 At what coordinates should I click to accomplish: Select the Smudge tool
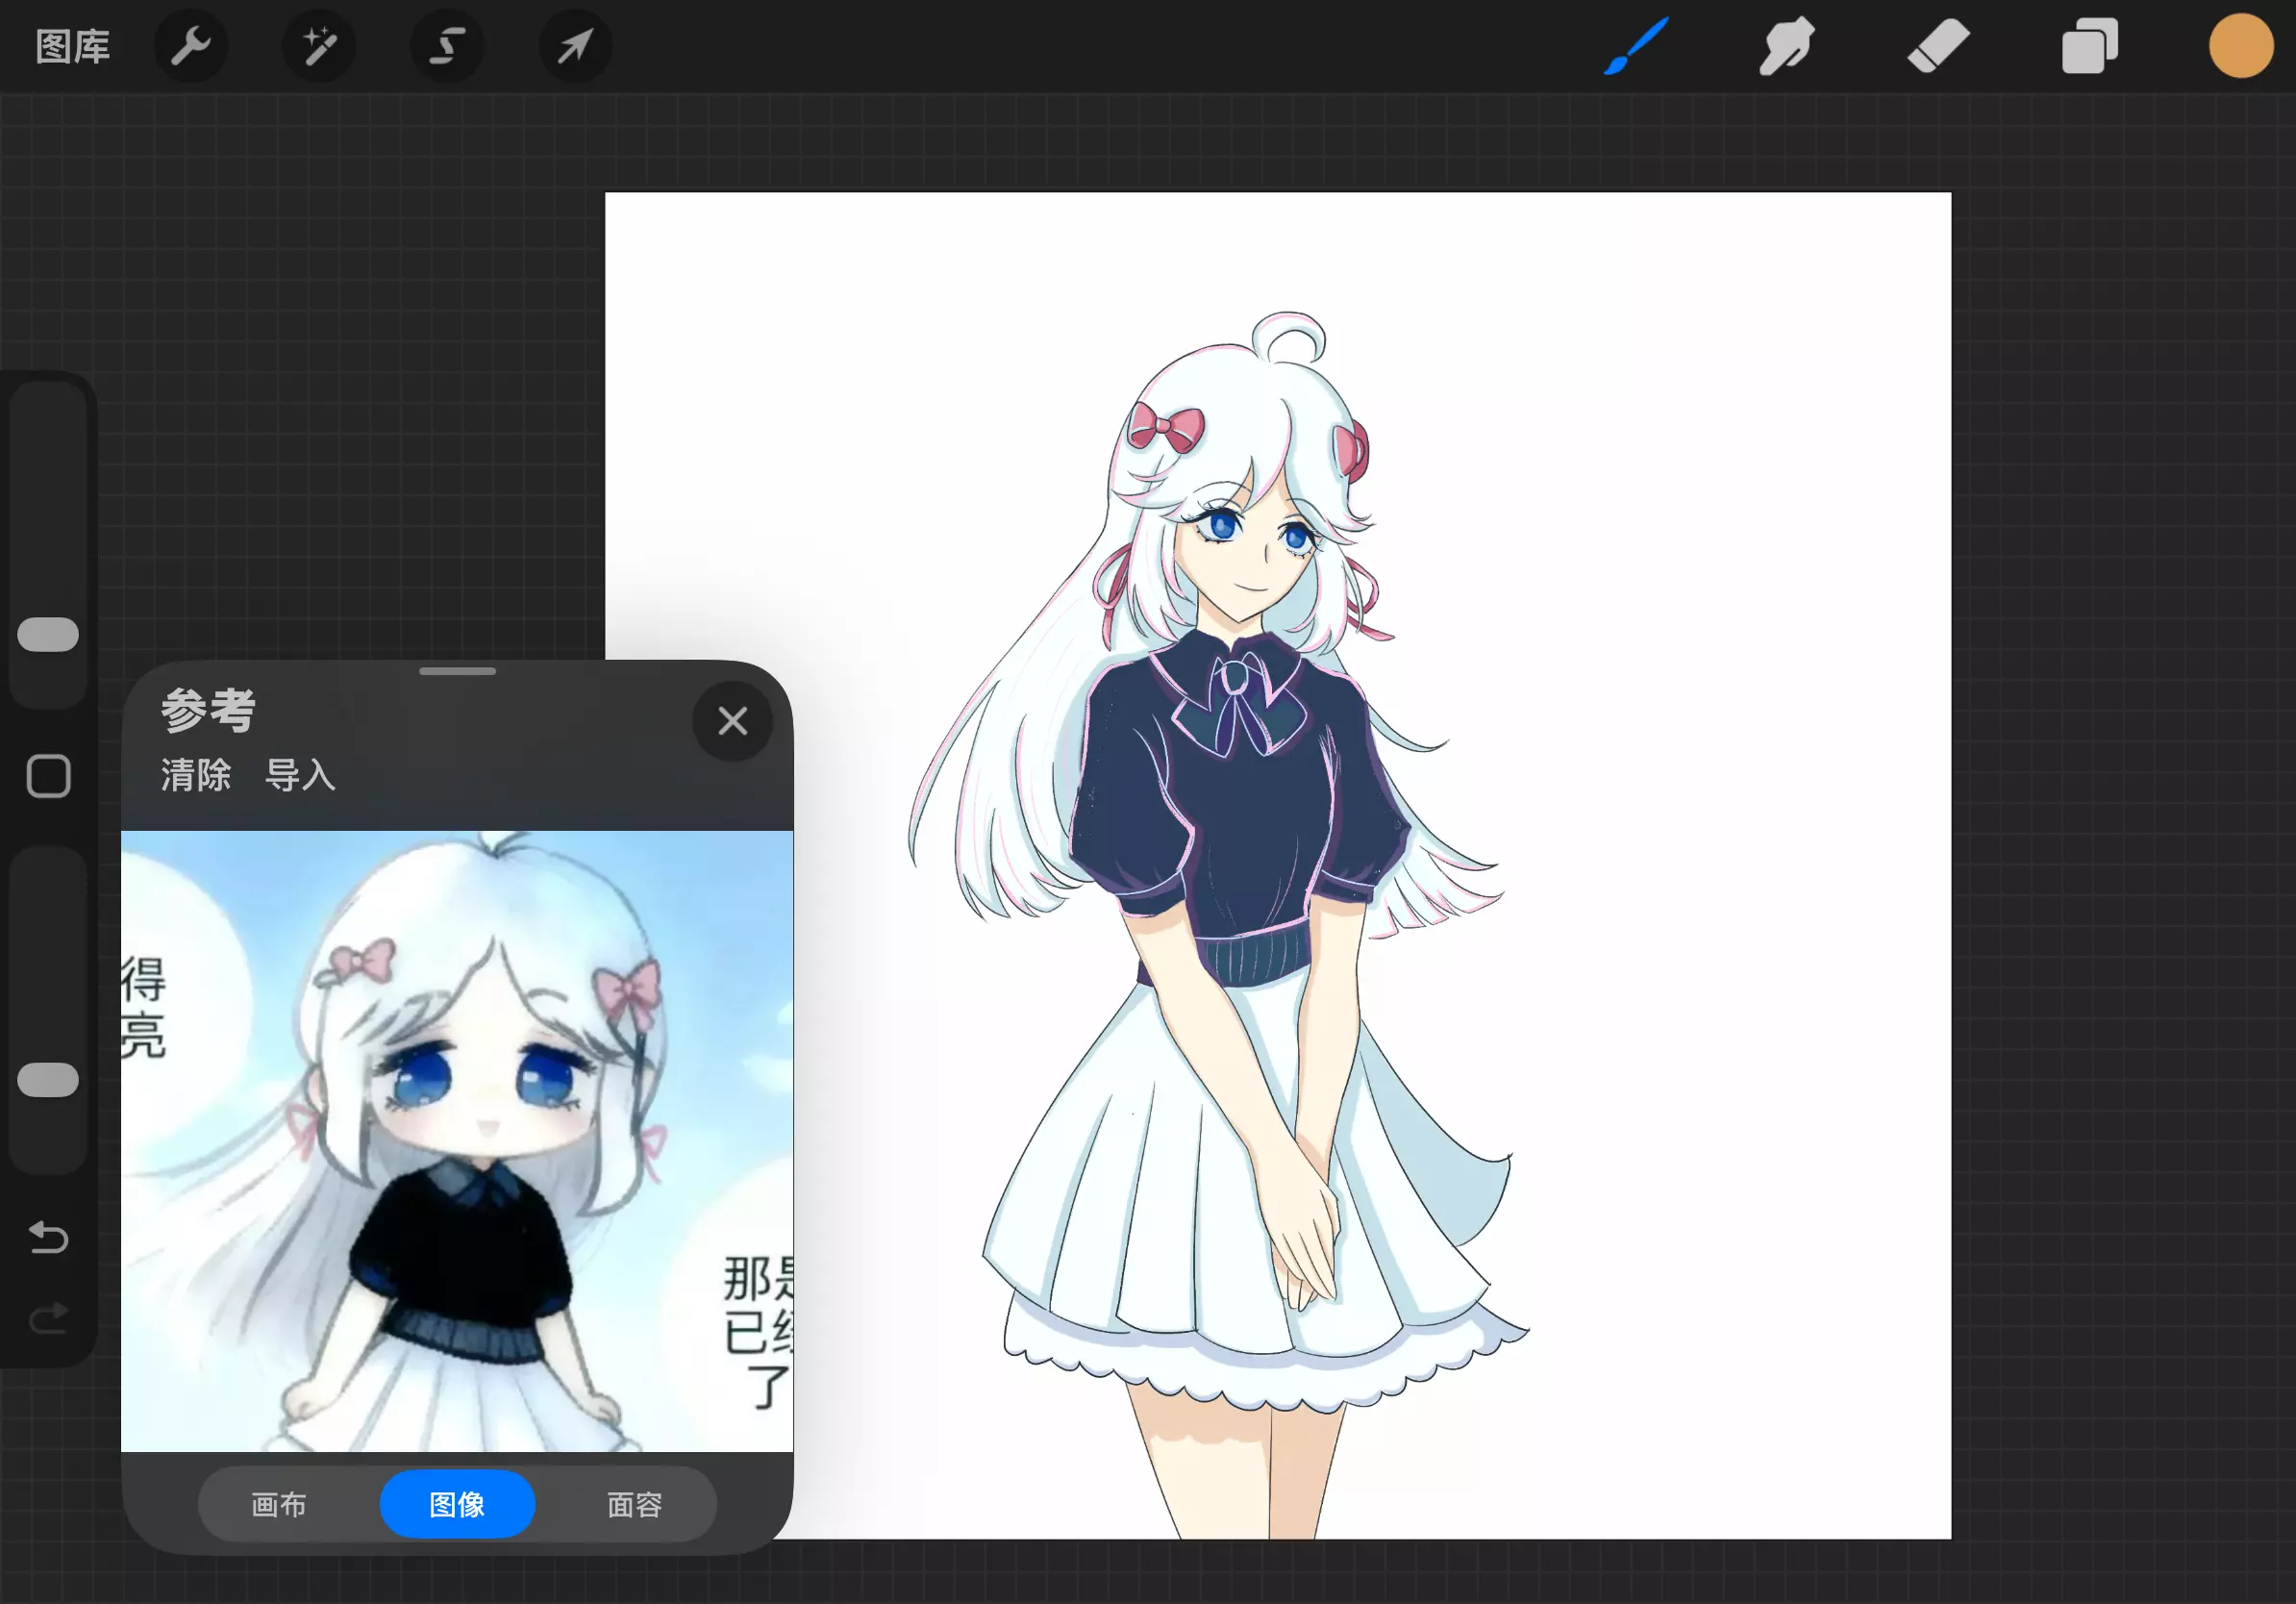pos(1786,46)
